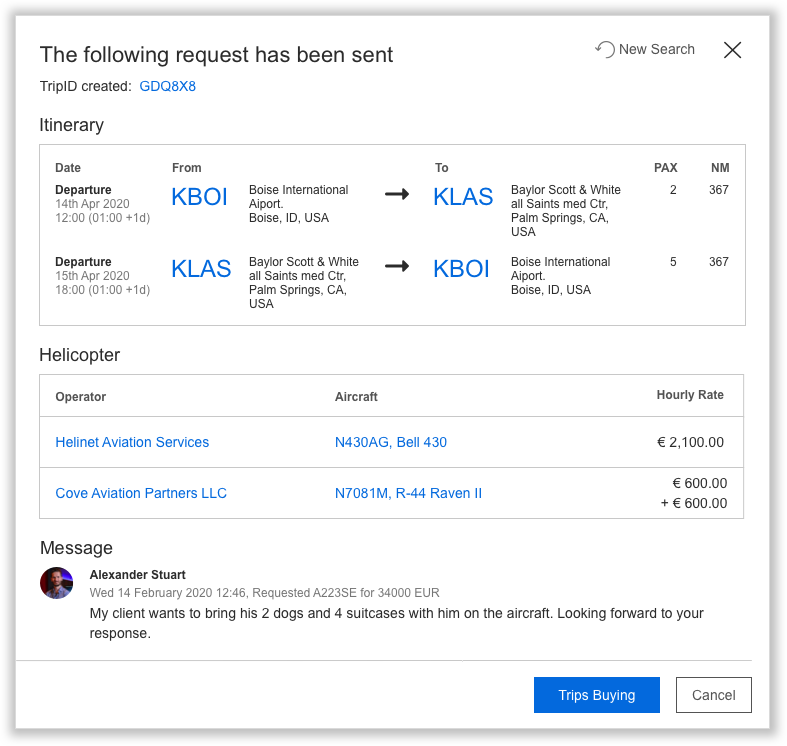Click the Operator column header

[x=81, y=397]
